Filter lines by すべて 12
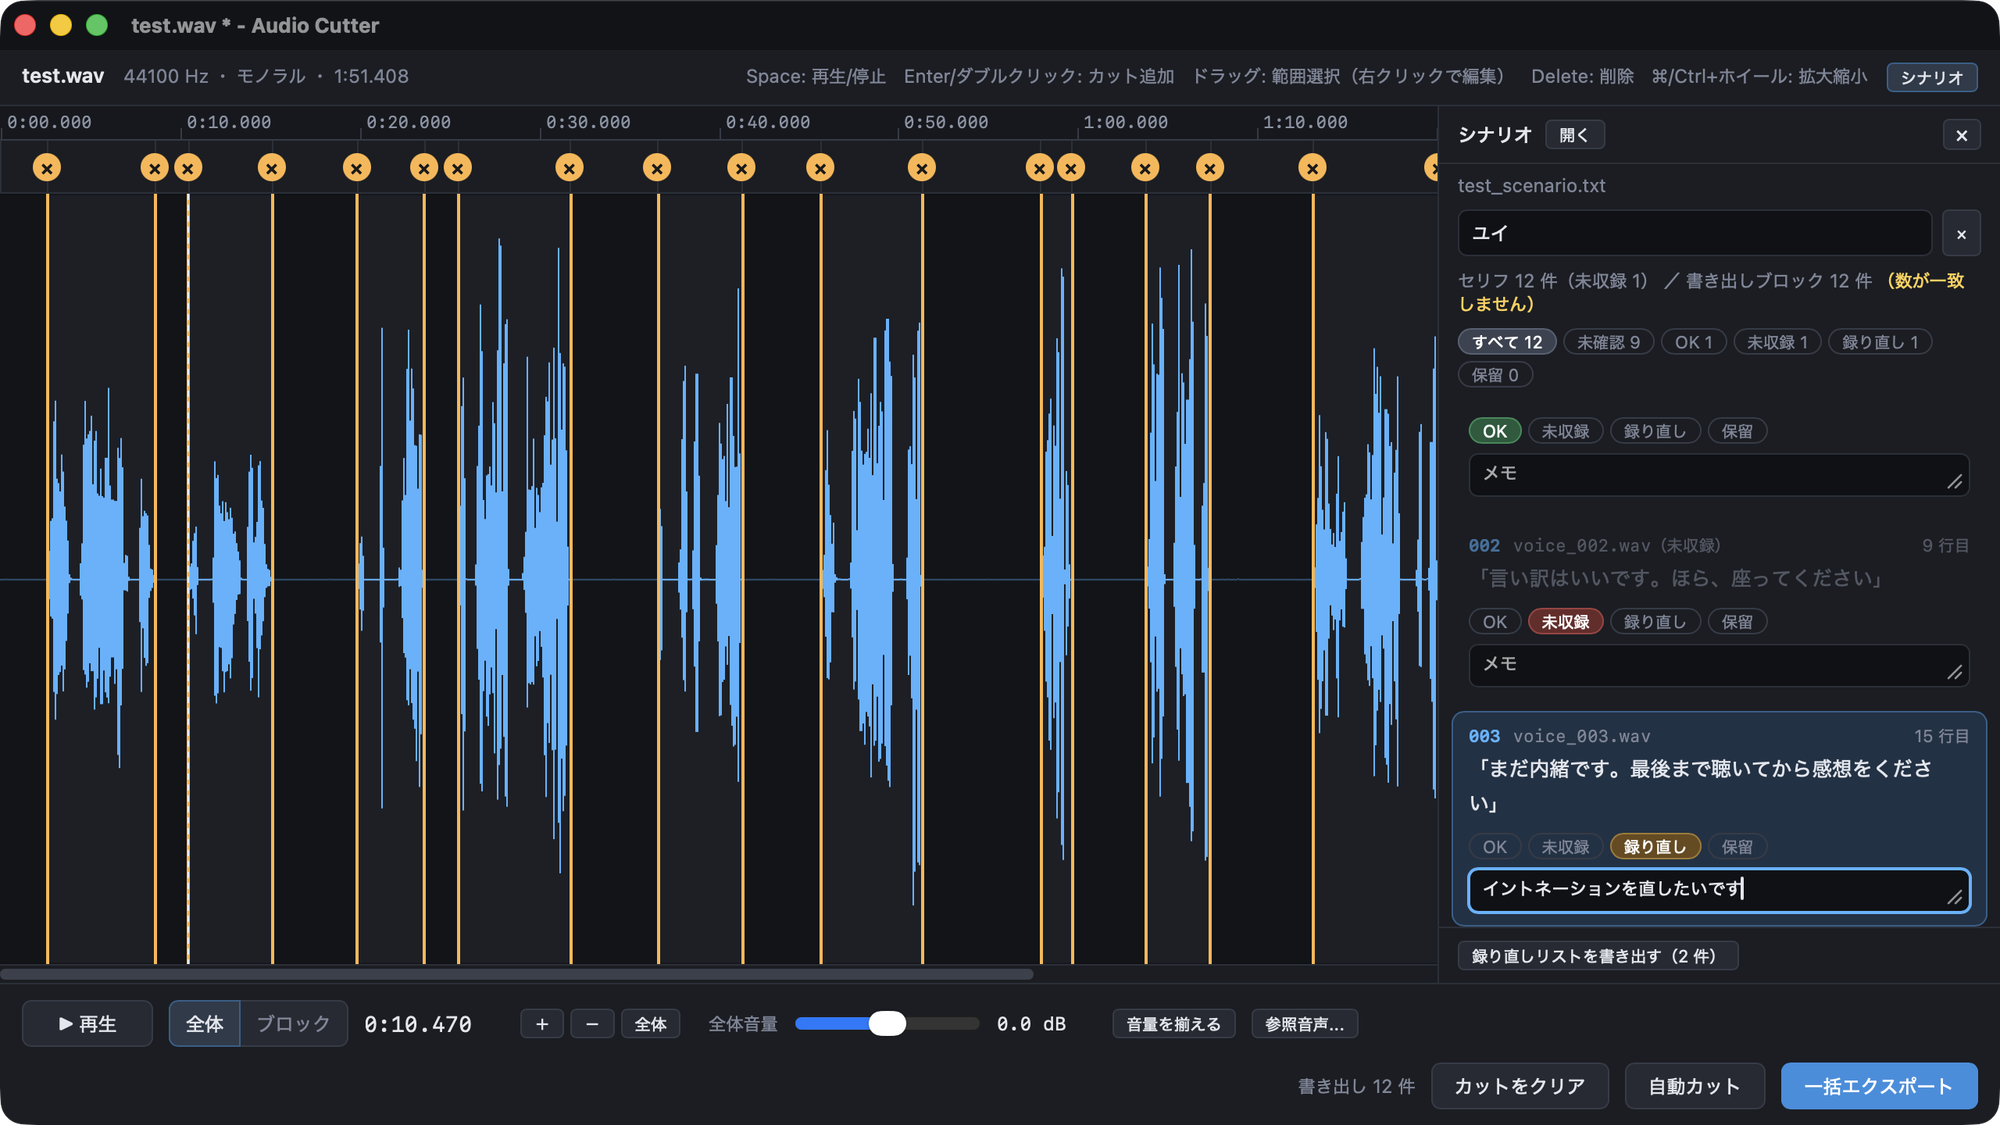 1507,342
